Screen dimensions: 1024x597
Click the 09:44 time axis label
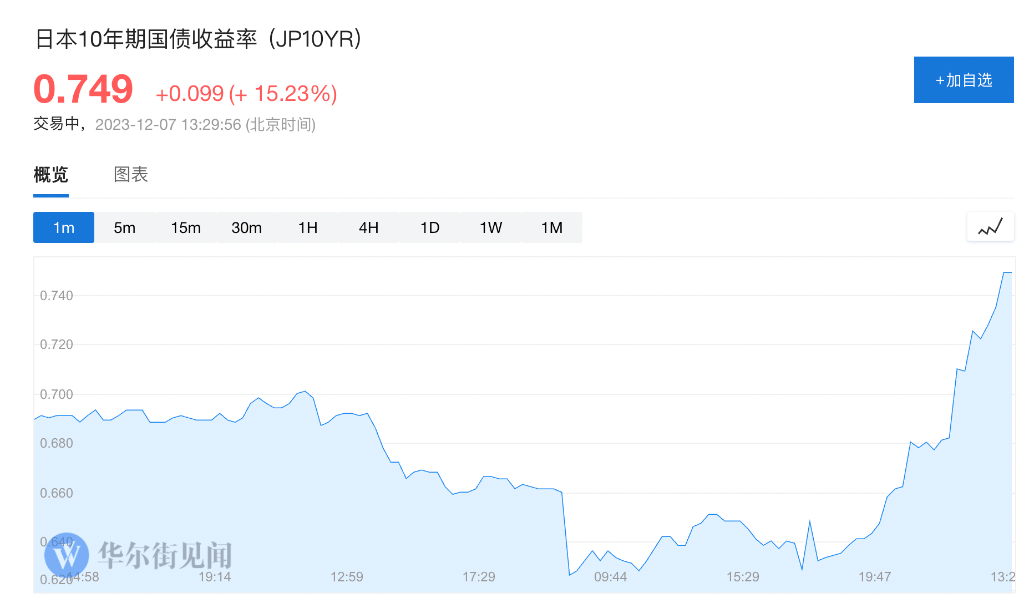[x=610, y=577]
